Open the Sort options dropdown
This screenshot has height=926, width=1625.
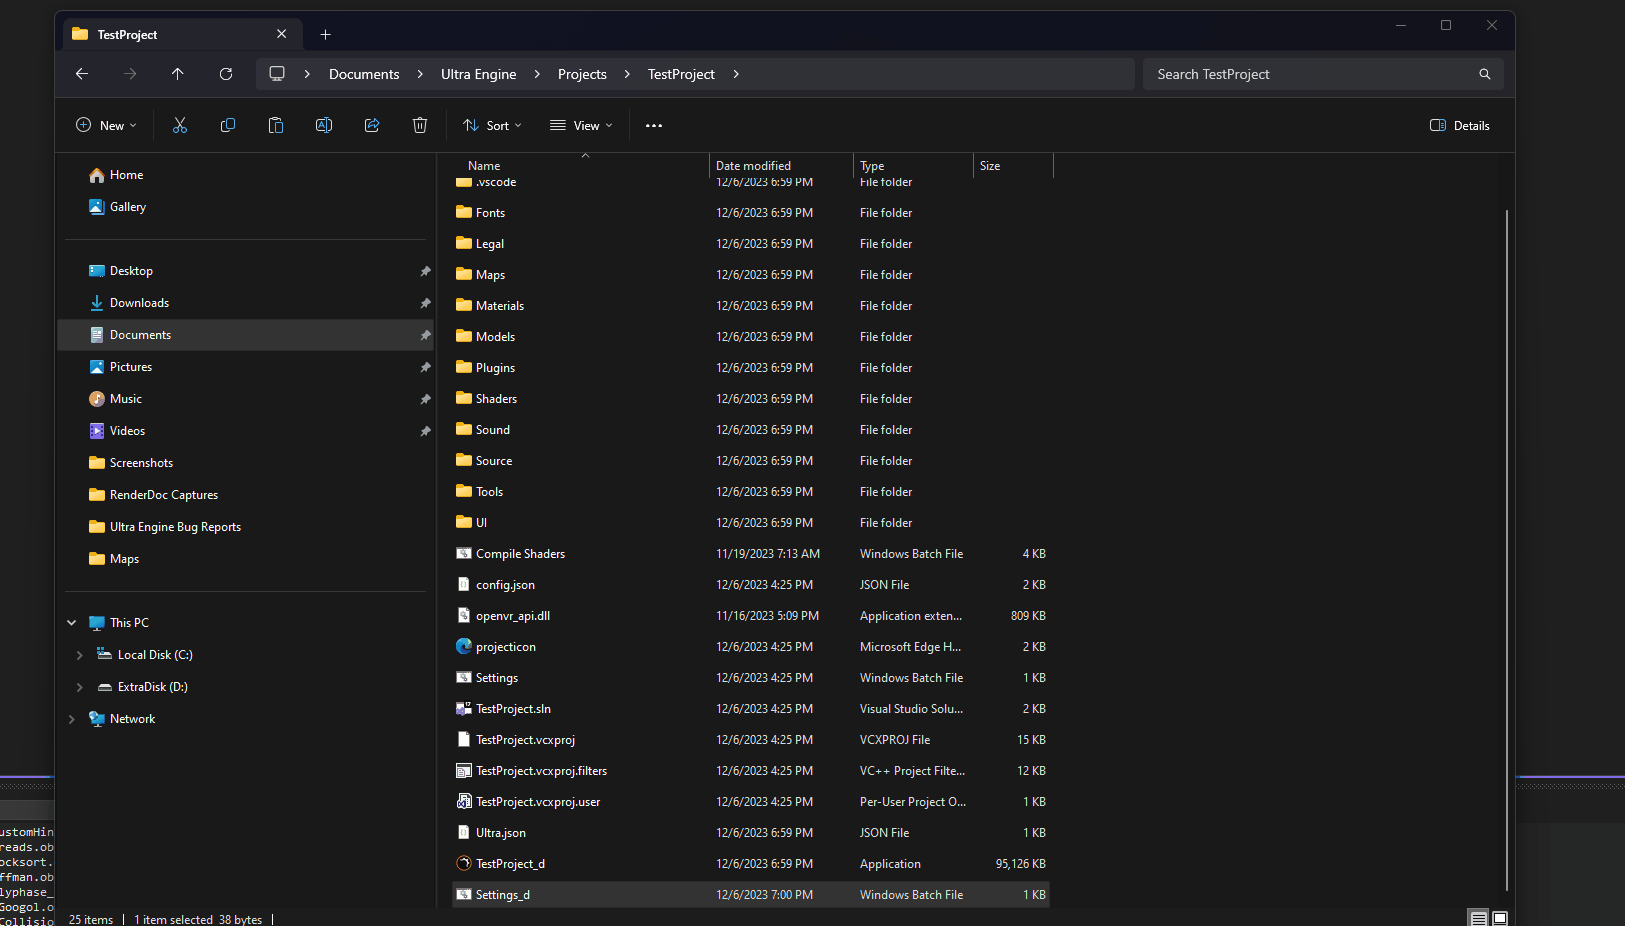491,125
